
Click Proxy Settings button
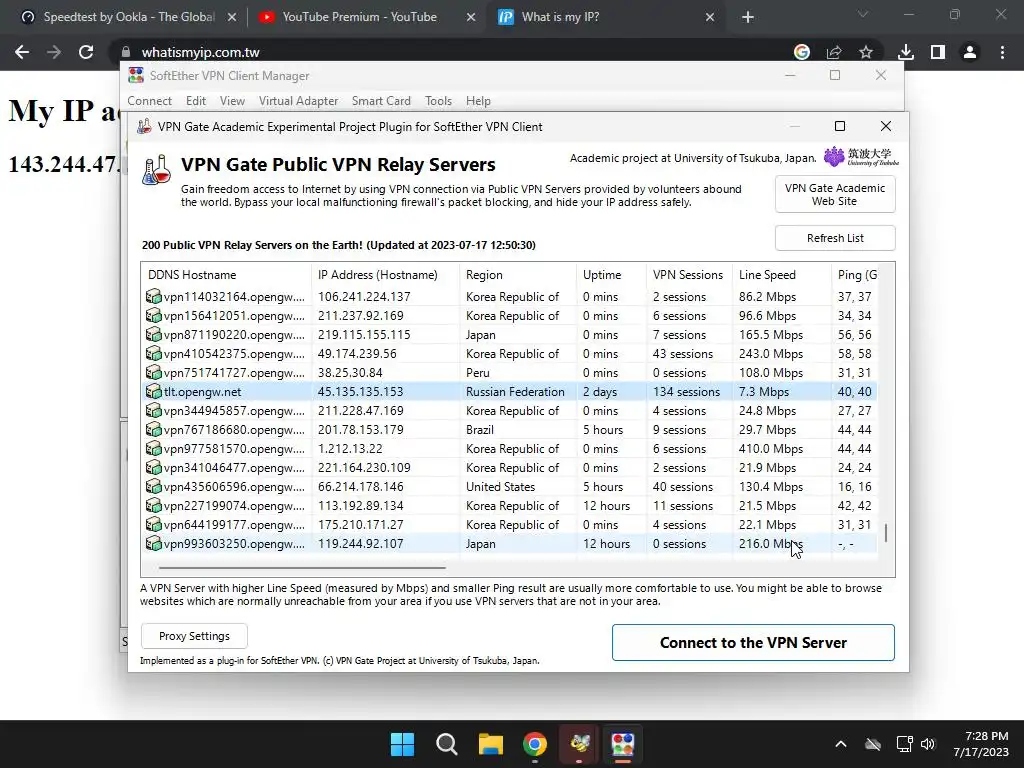point(194,636)
